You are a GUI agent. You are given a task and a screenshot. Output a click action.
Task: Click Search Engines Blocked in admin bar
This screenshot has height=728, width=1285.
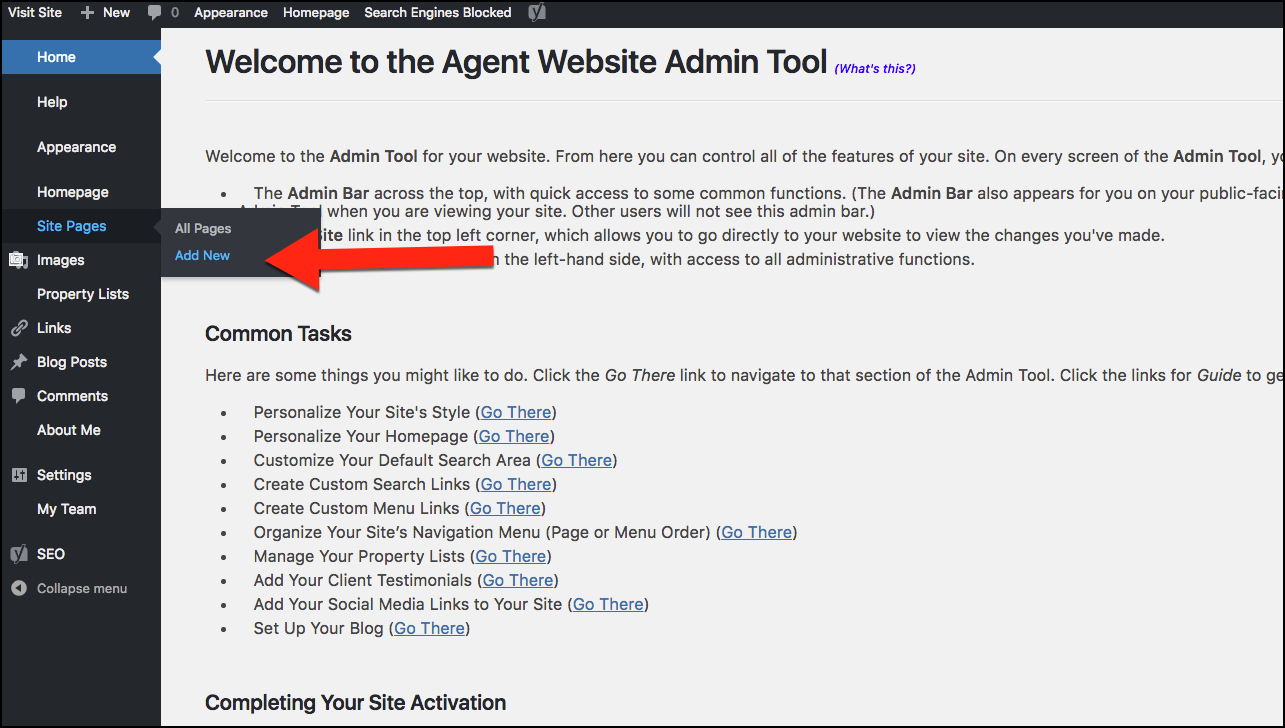click(437, 13)
